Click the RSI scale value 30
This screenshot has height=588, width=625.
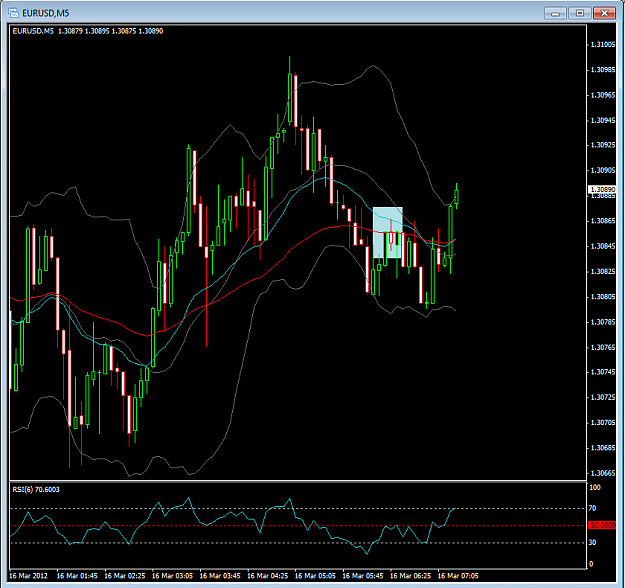coord(593,542)
